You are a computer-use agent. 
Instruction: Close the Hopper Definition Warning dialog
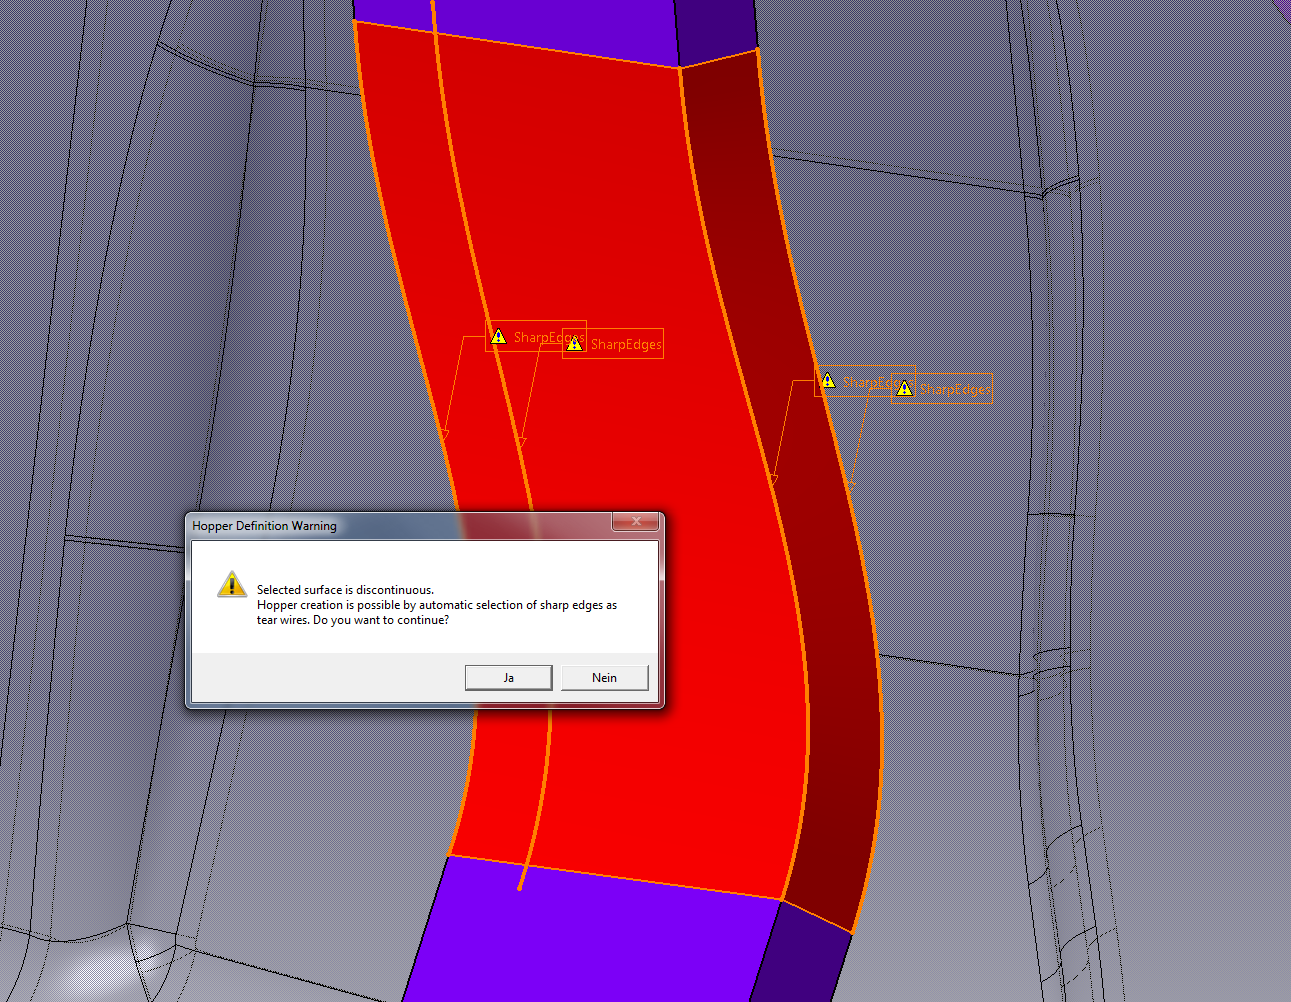(636, 522)
